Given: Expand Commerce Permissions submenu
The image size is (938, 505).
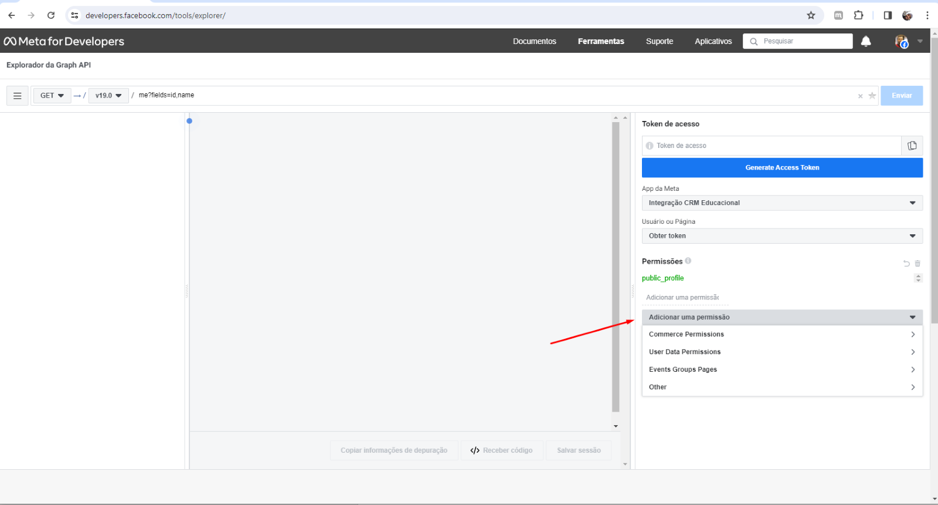Looking at the screenshot, I should click(782, 334).
